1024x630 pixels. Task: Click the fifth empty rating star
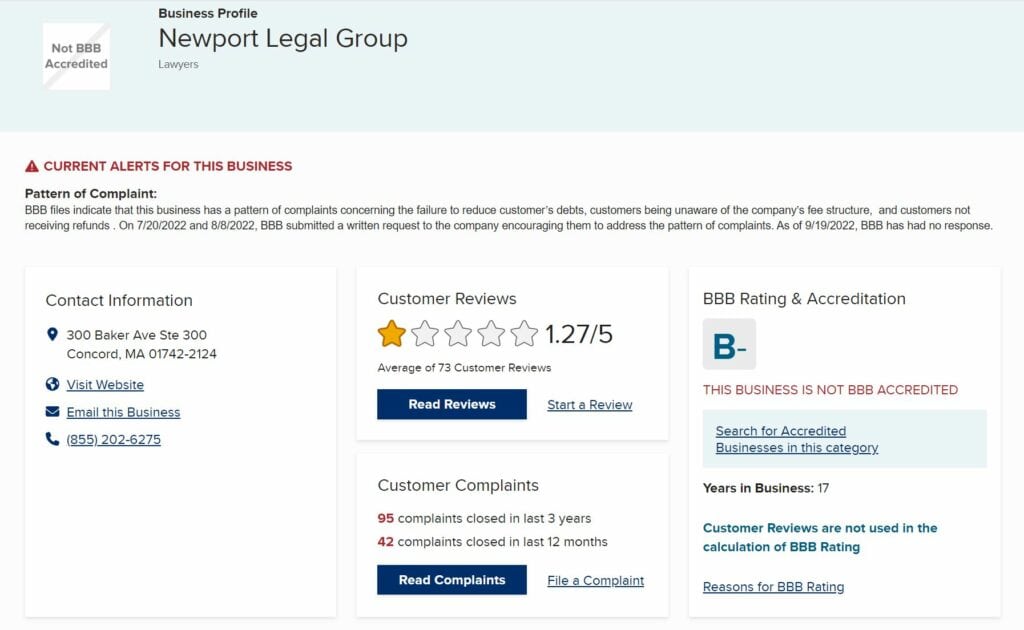(x=524, y=334)
